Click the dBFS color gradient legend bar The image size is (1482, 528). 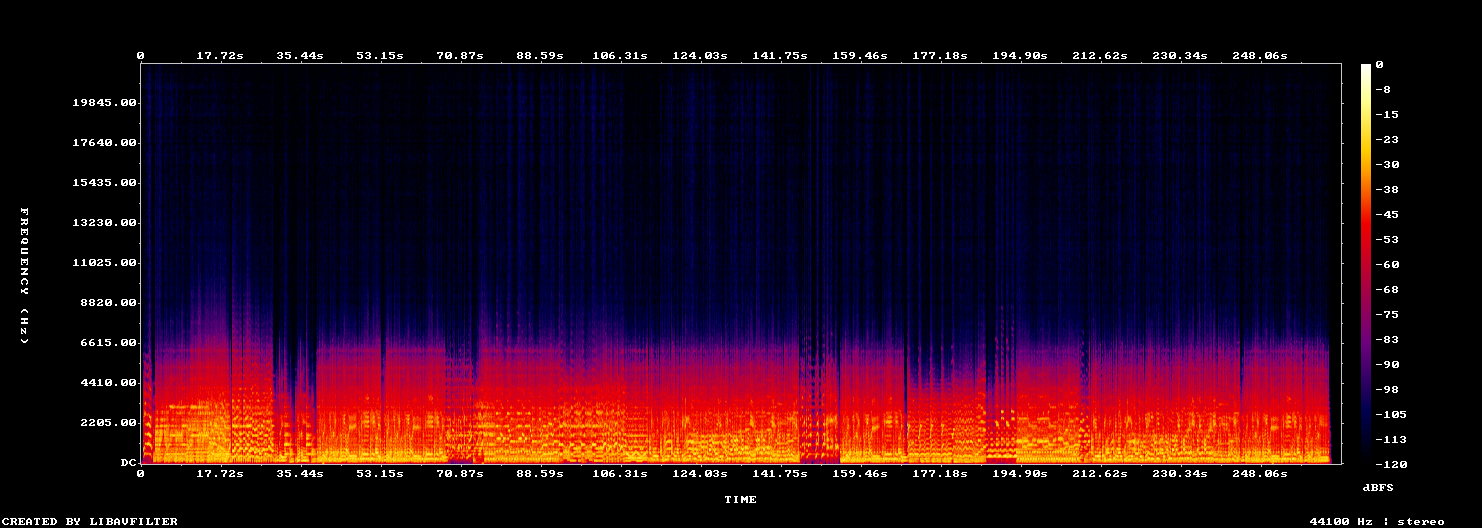(x=1366, y=263)
